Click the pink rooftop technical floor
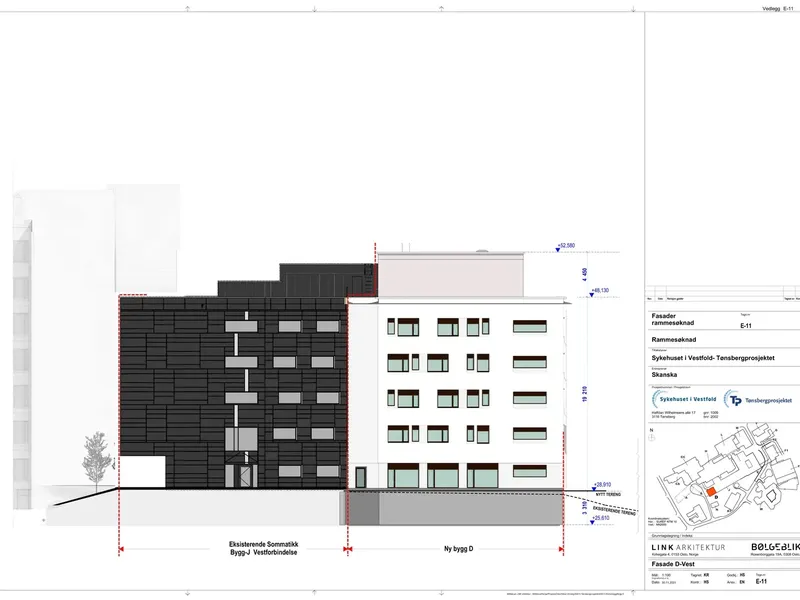The height and width of the screenshot is (600, 800). pos(451,274)
